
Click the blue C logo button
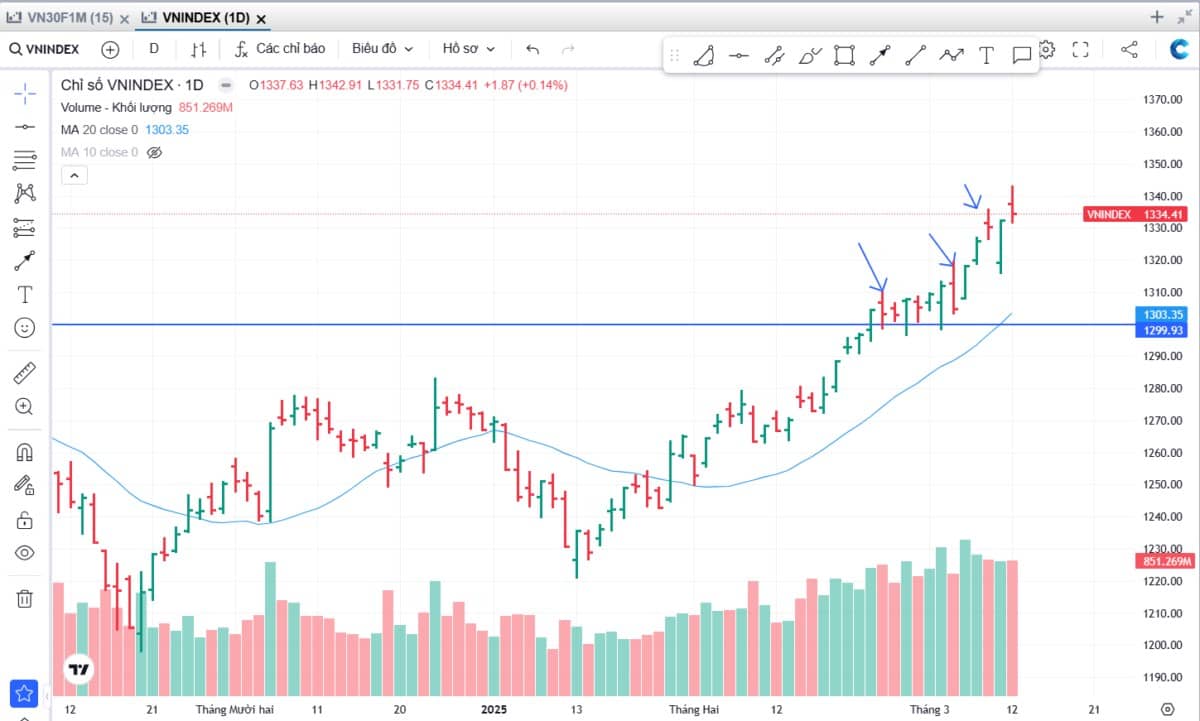click(1179, 49)
